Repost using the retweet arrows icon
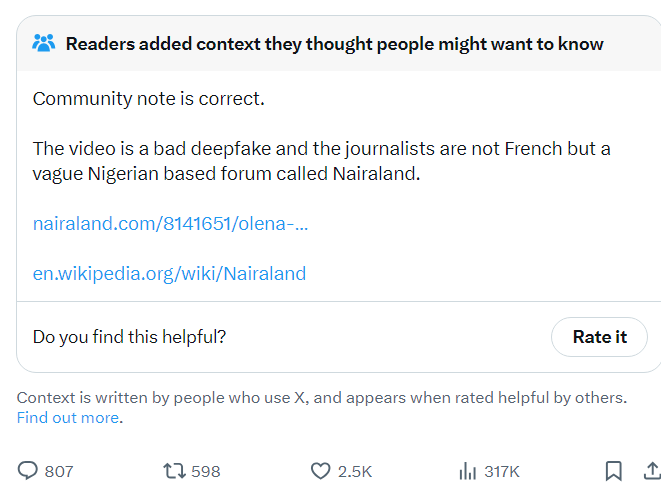661x488 pixels. (174, 471)
